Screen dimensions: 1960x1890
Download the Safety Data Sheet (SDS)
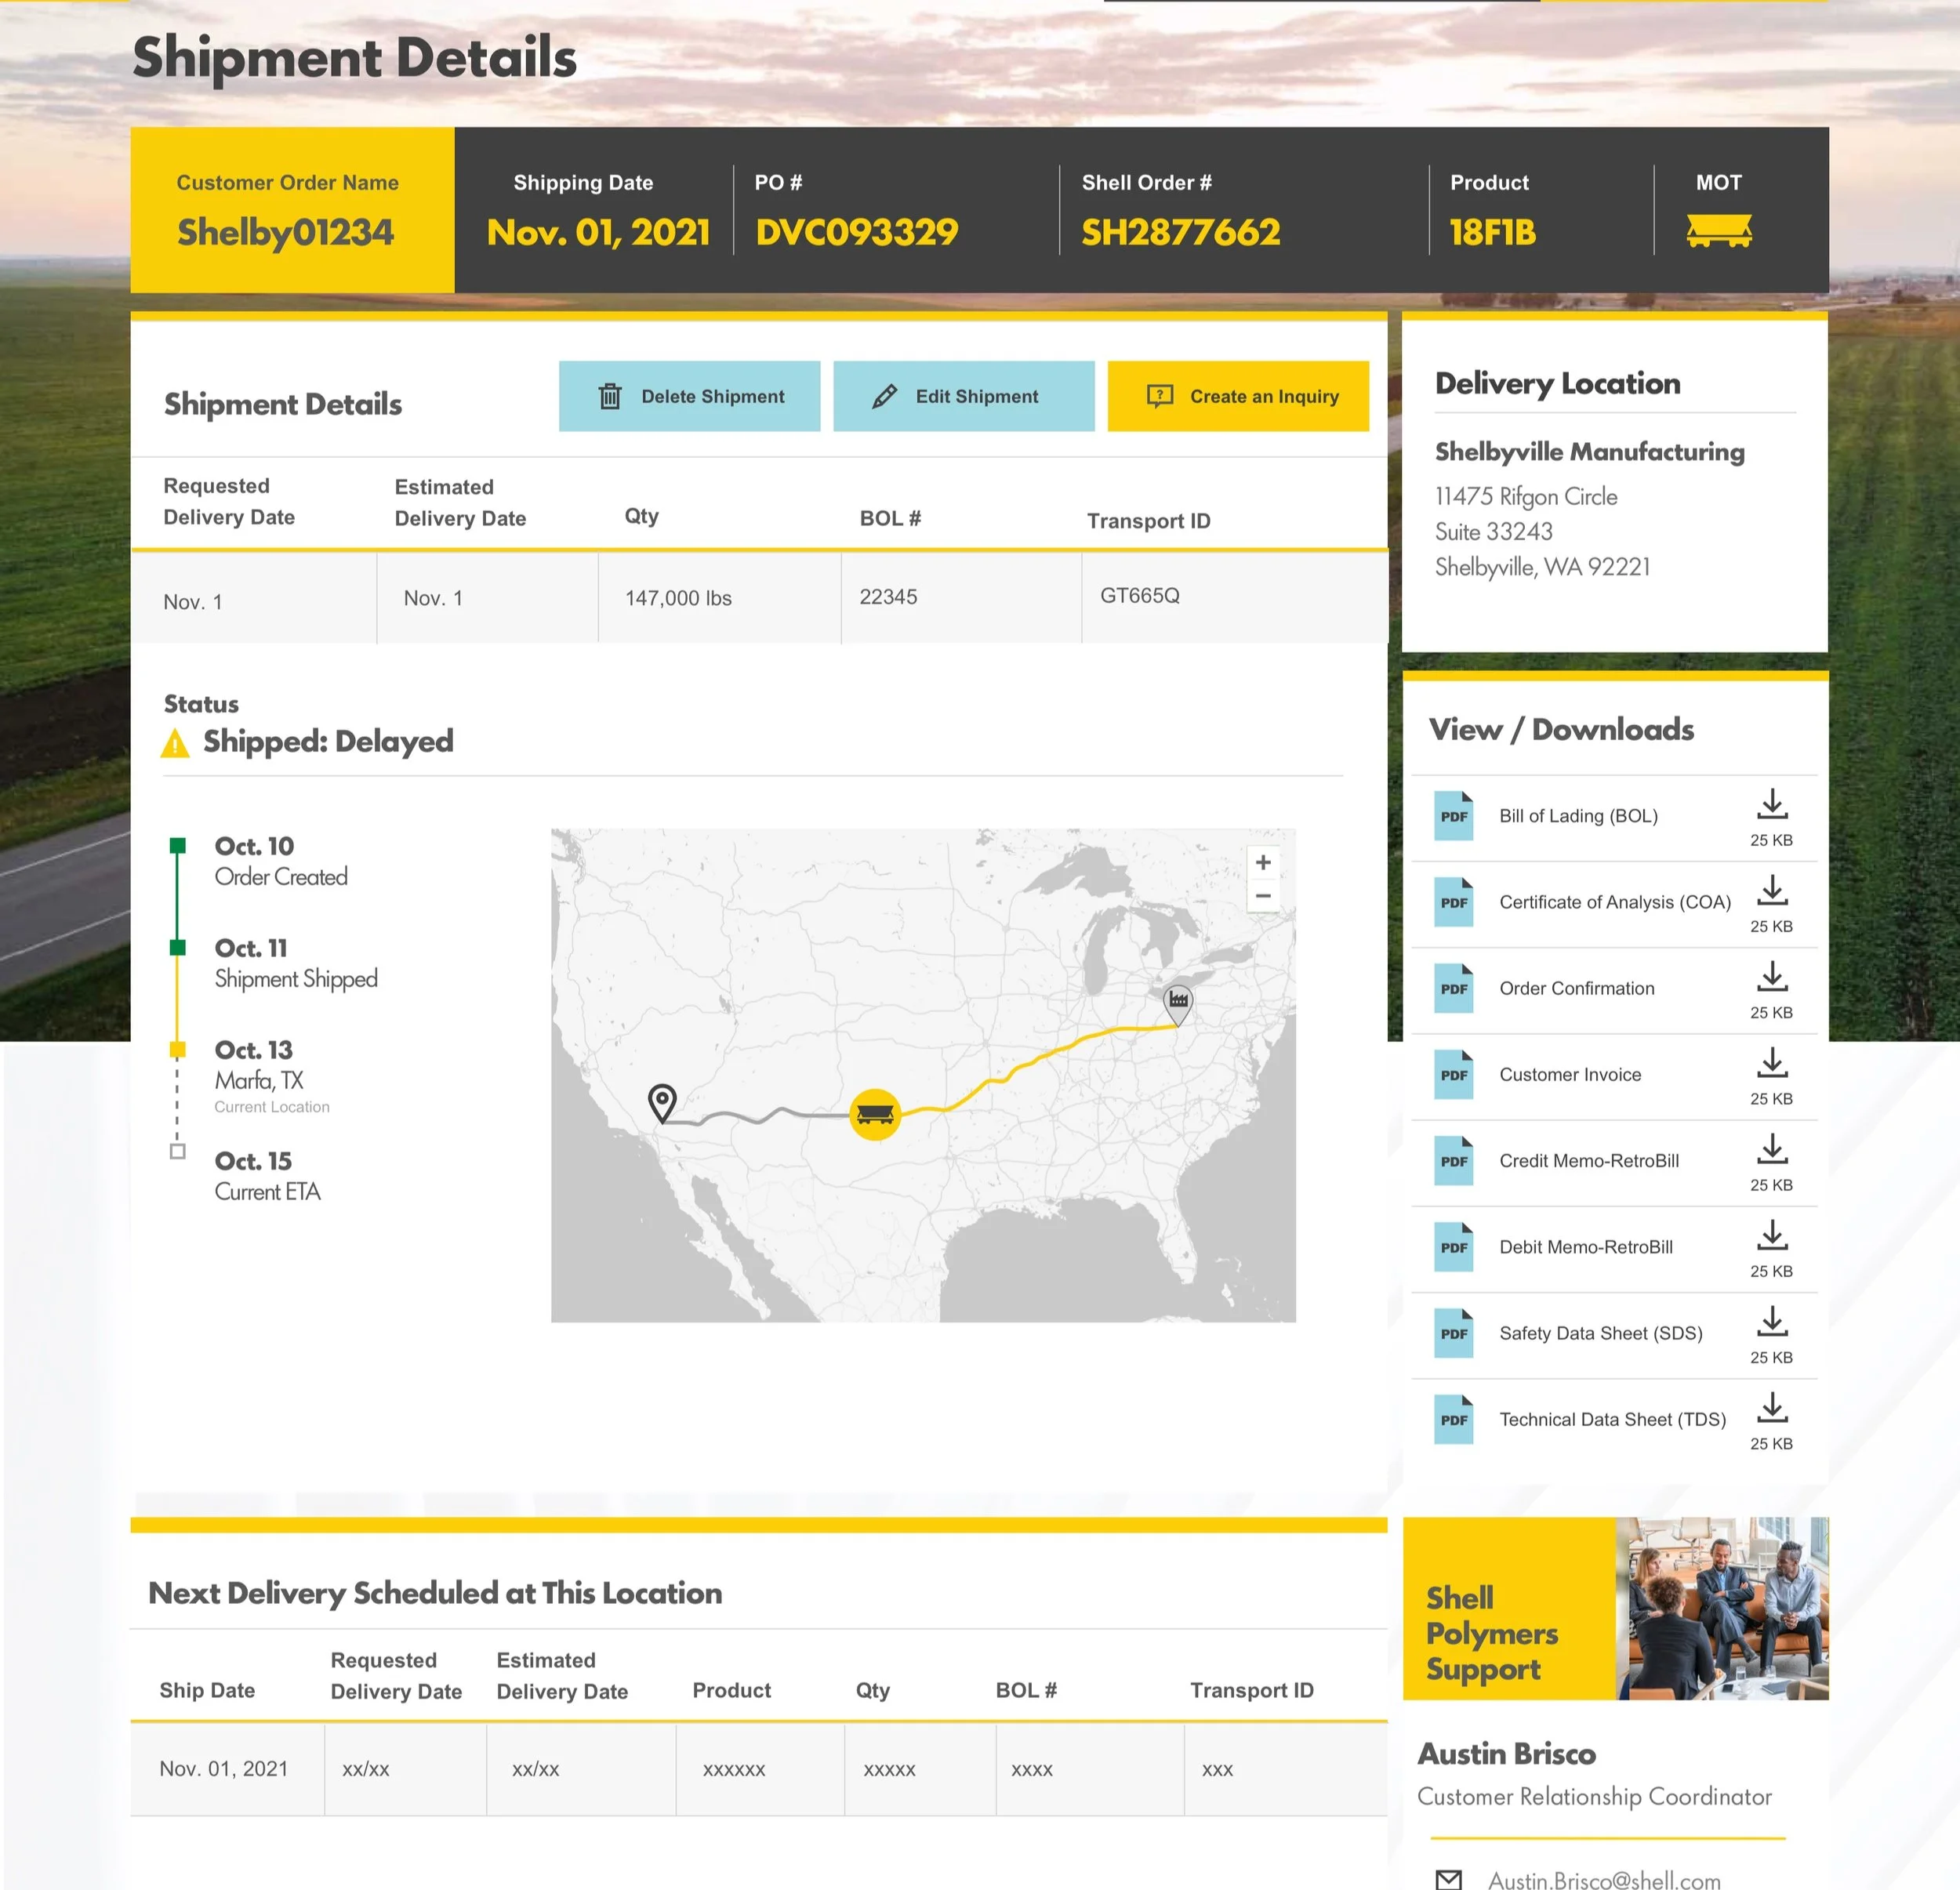click(1771, 1321)
